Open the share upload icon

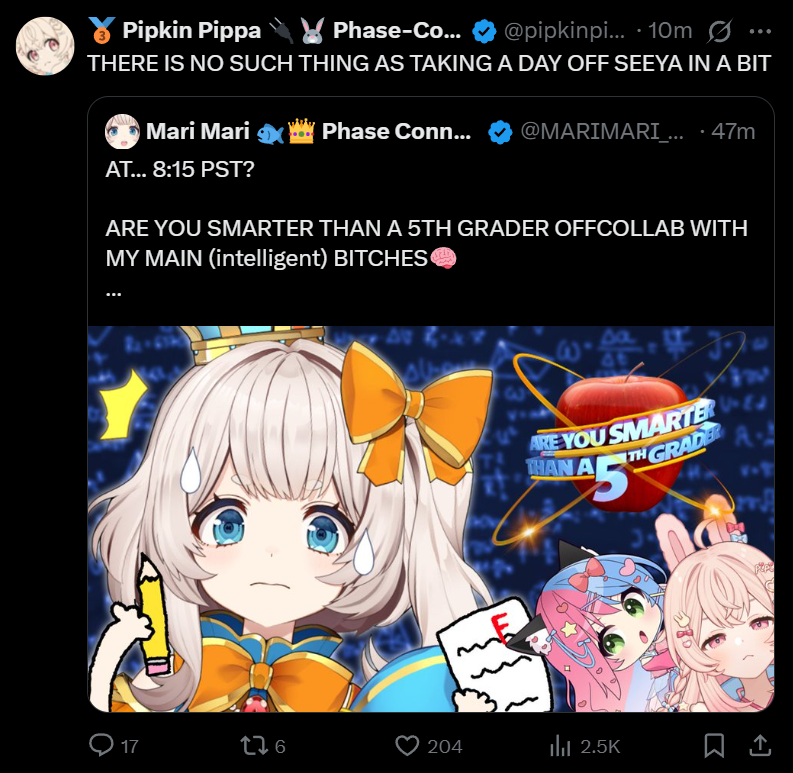tap(760, 745)
